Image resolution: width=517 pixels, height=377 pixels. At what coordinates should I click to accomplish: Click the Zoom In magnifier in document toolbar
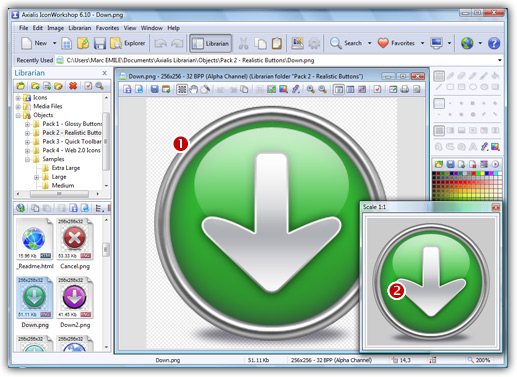coord(311,89)
